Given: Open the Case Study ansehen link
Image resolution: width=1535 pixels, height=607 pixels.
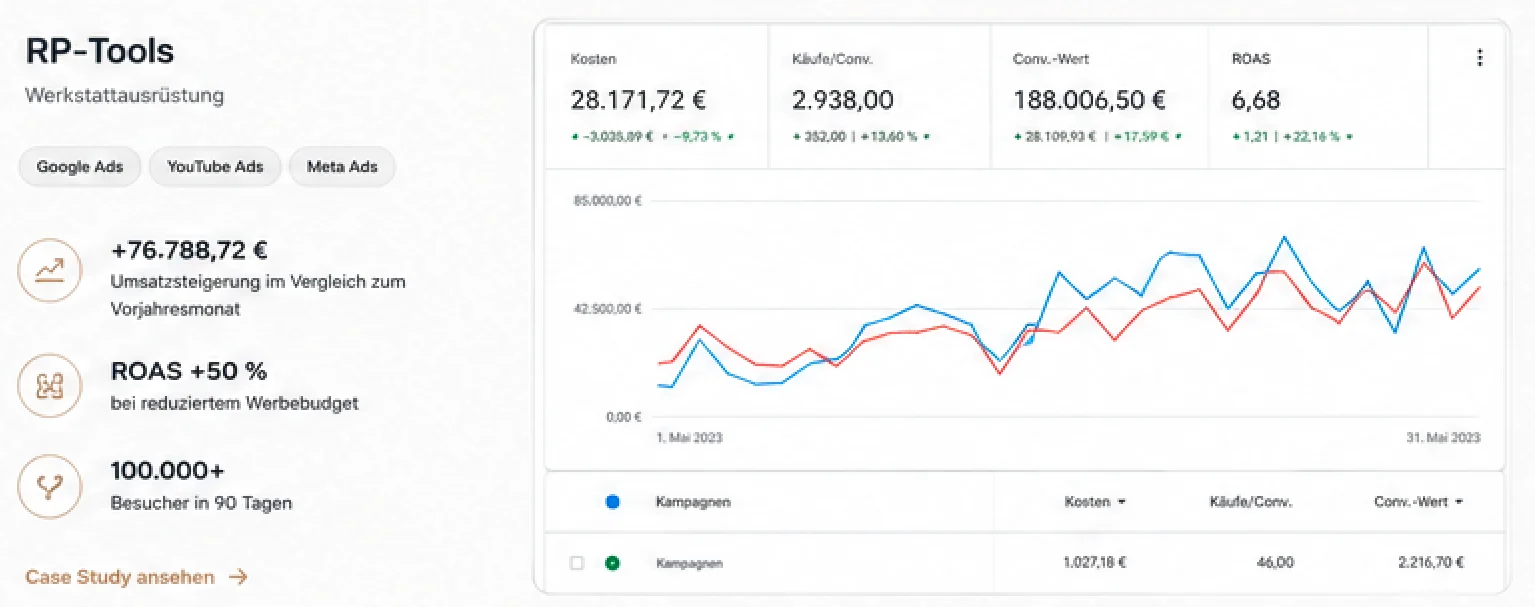Looking at the screenshot, I should point(136,577).
